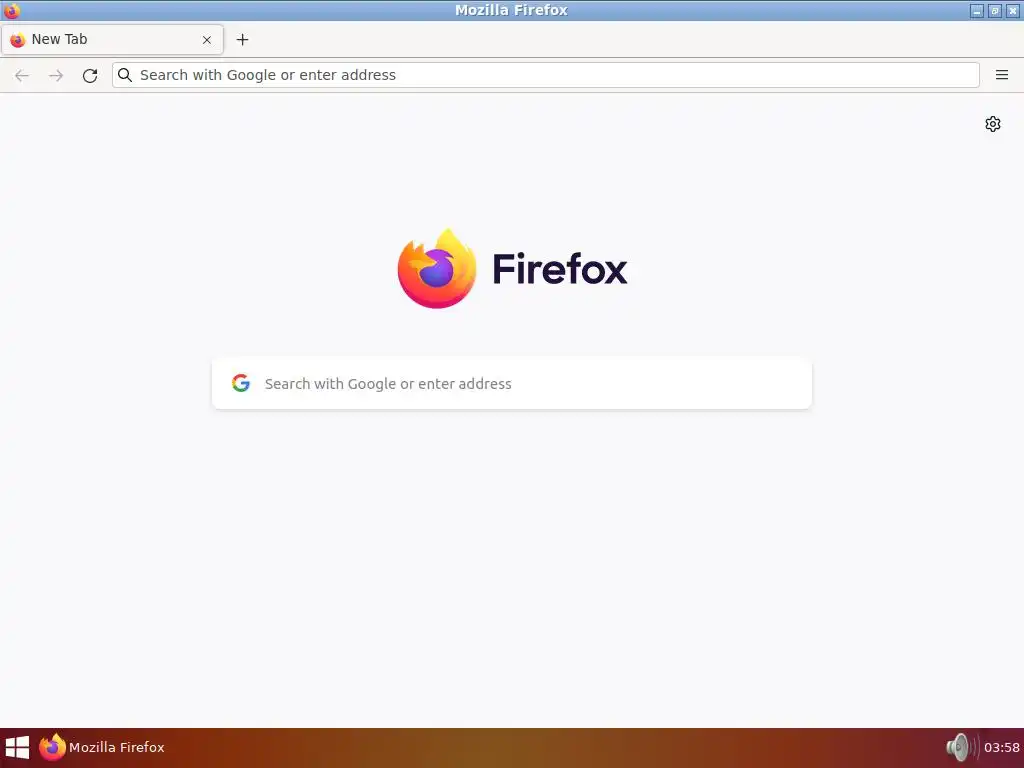1024x768 pixels.
Task: Click the Mozilla Firefox title bar text
Action: [x=511, y=10]
